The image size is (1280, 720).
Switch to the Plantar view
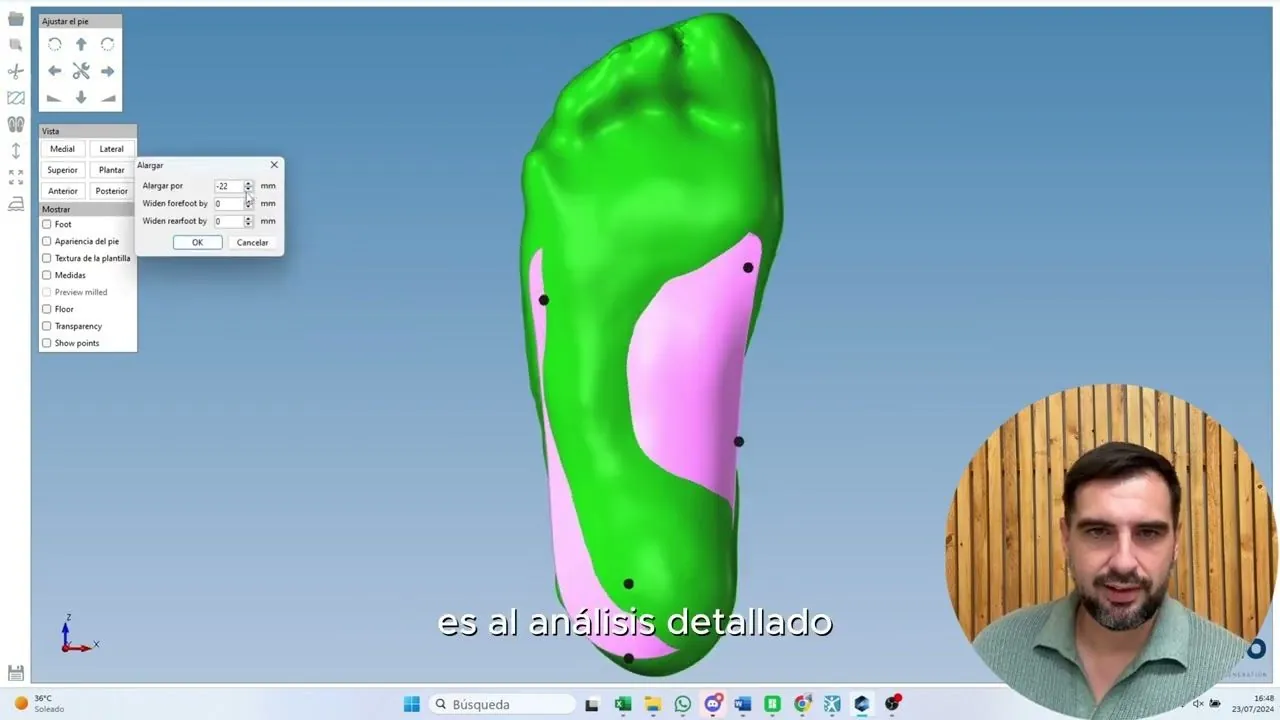111,170
